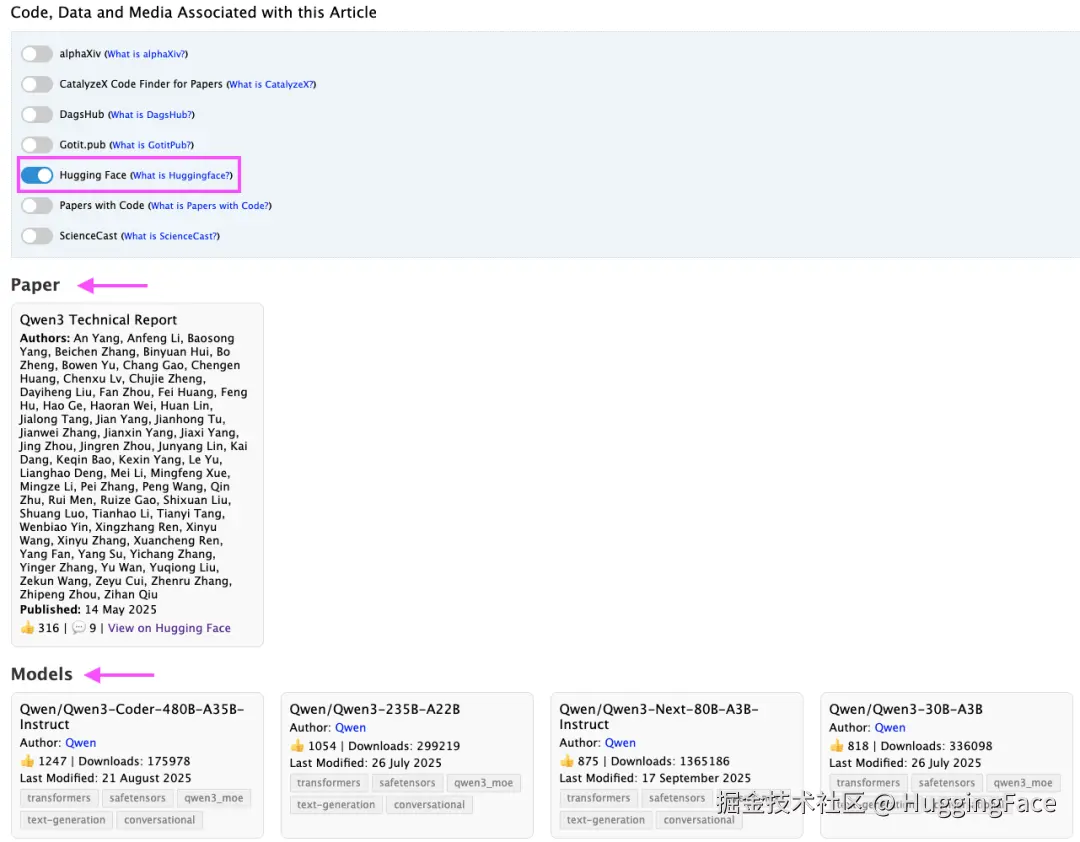Click safetensors tag on Qwen3-235B-A22B card
Image resolution: width=1080 pixels, height=842 pixels.
[407, 783]
